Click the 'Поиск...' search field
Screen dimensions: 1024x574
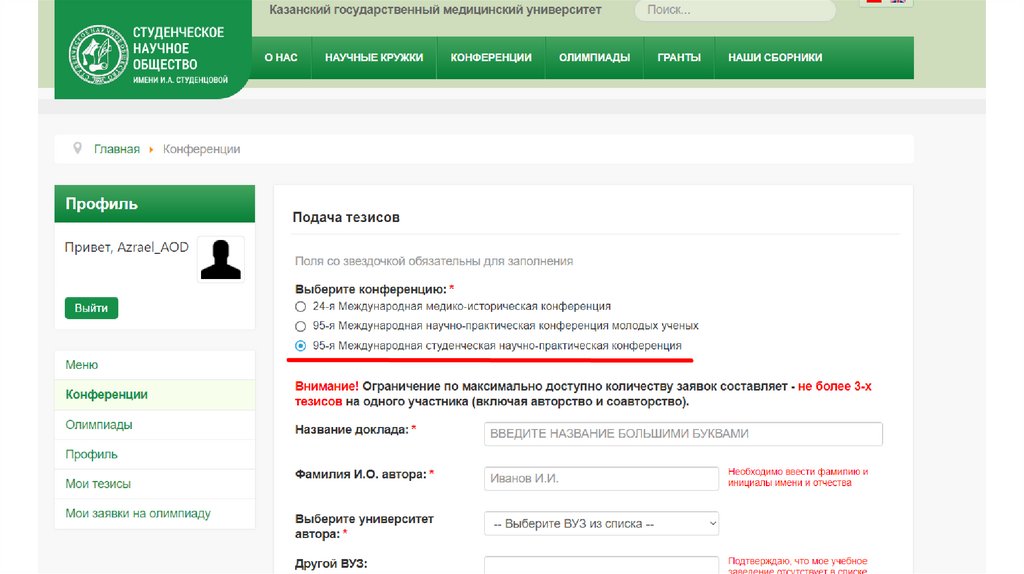[735, 10]
